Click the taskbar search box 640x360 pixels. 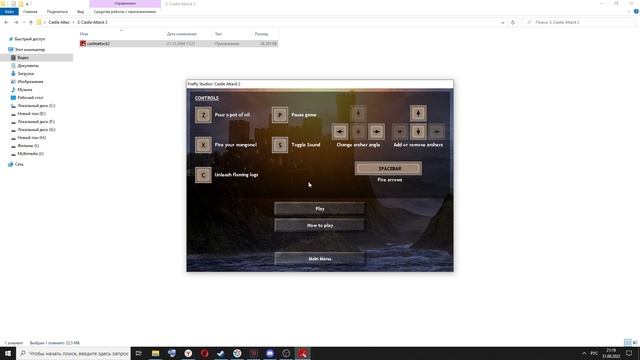pos(74,353)
